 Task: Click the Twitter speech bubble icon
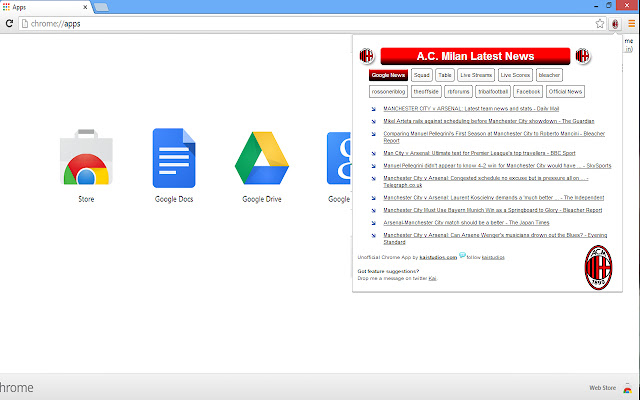click(x=462, y=255)
